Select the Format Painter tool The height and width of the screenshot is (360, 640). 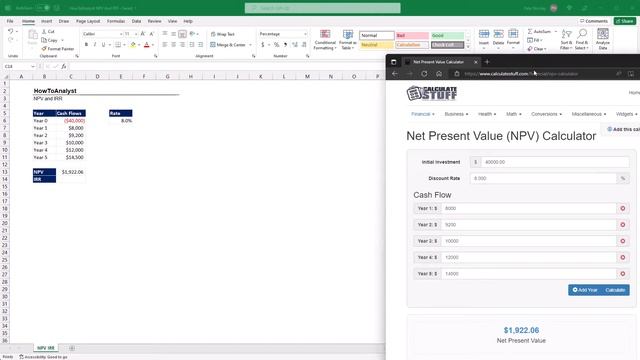click(58, 49)
